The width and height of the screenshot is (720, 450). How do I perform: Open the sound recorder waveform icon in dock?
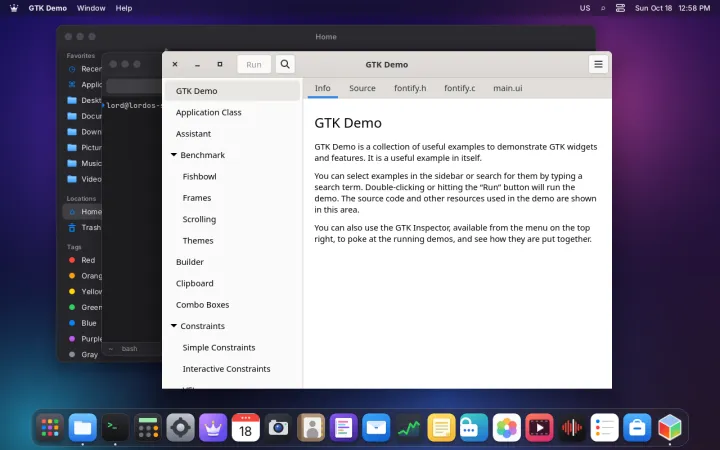pos(572,428)
